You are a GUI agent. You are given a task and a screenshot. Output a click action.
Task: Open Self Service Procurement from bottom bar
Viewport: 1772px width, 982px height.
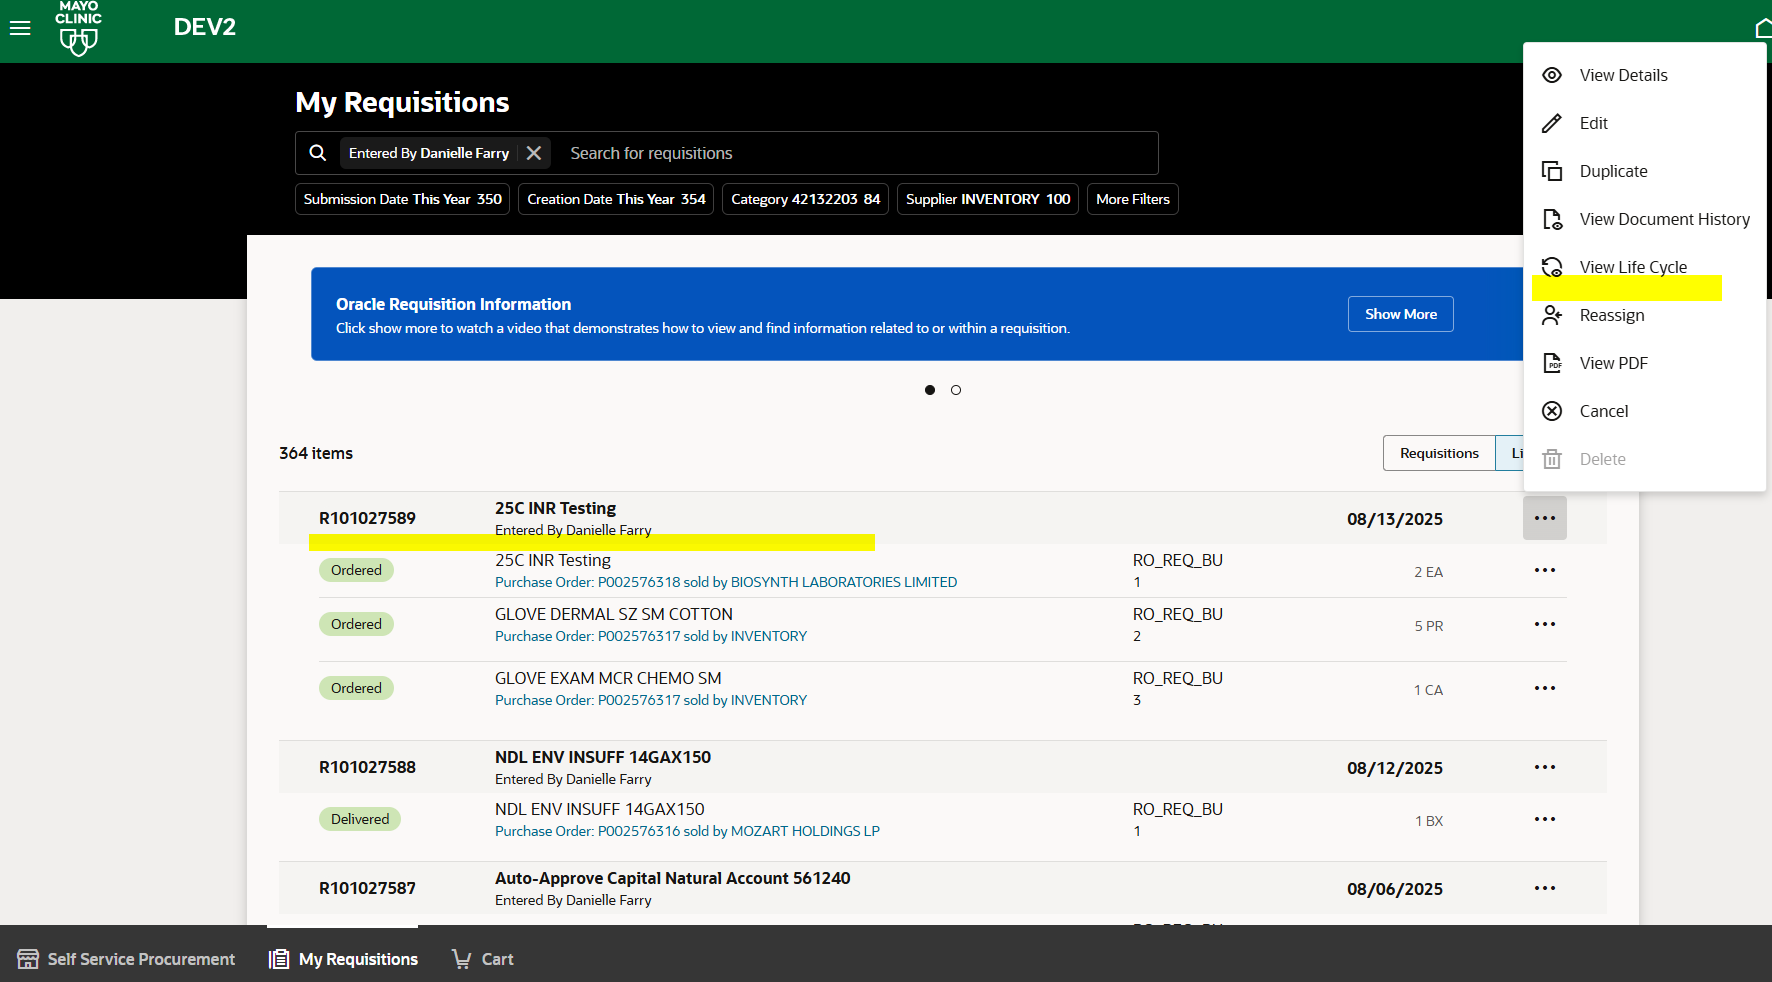click(x=127, y=958)
